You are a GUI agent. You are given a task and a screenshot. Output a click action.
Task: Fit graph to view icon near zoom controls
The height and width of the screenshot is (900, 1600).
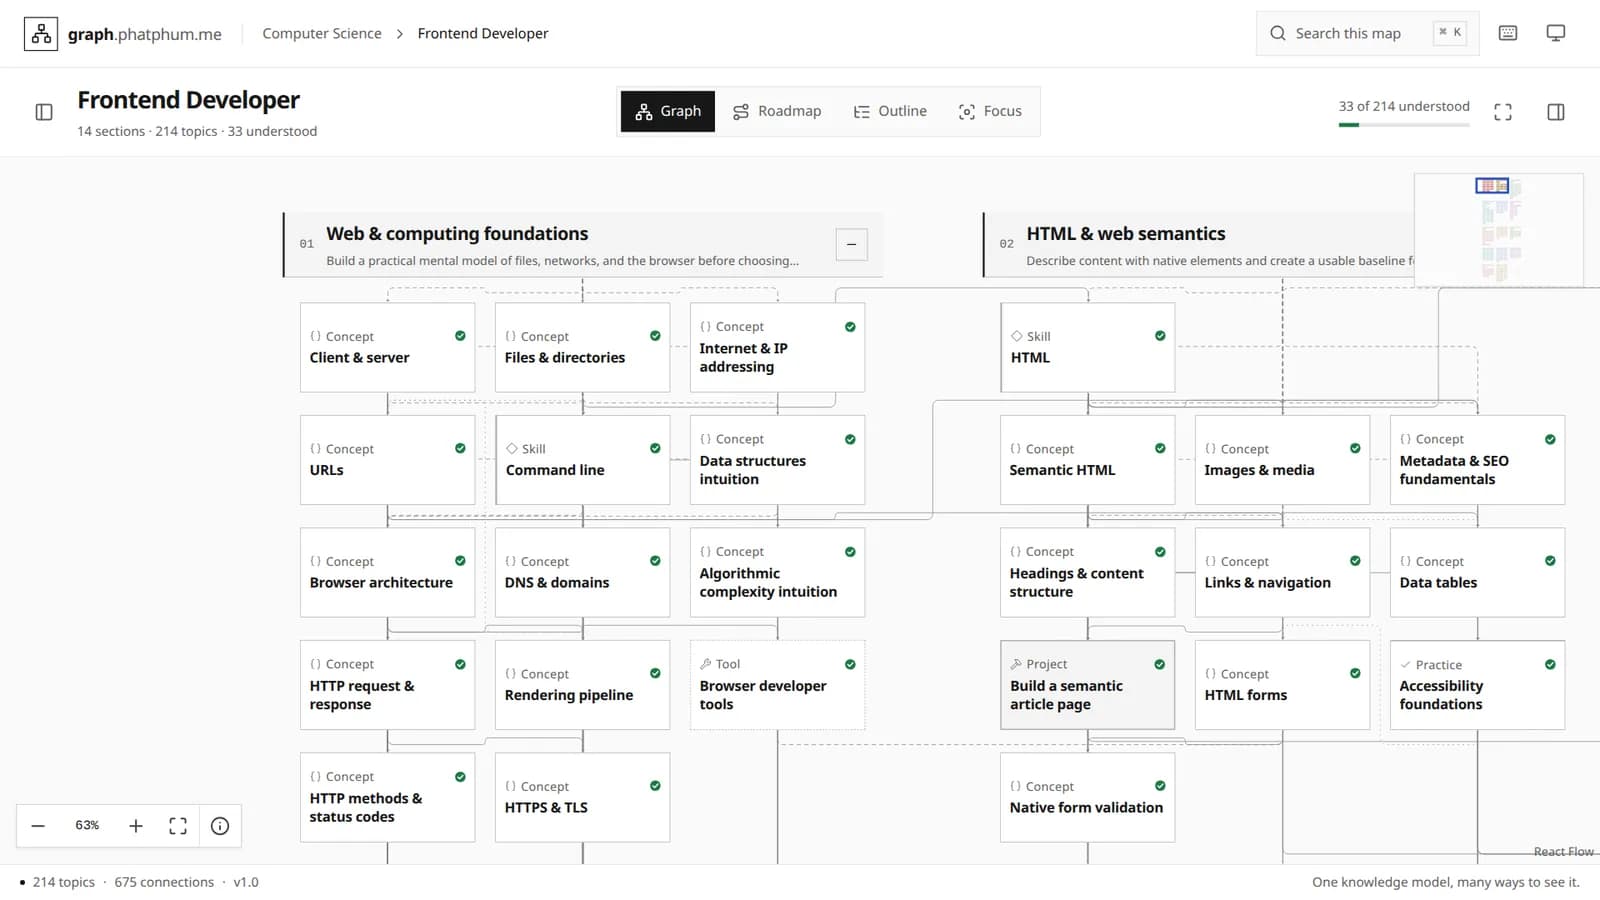(178, 826)
